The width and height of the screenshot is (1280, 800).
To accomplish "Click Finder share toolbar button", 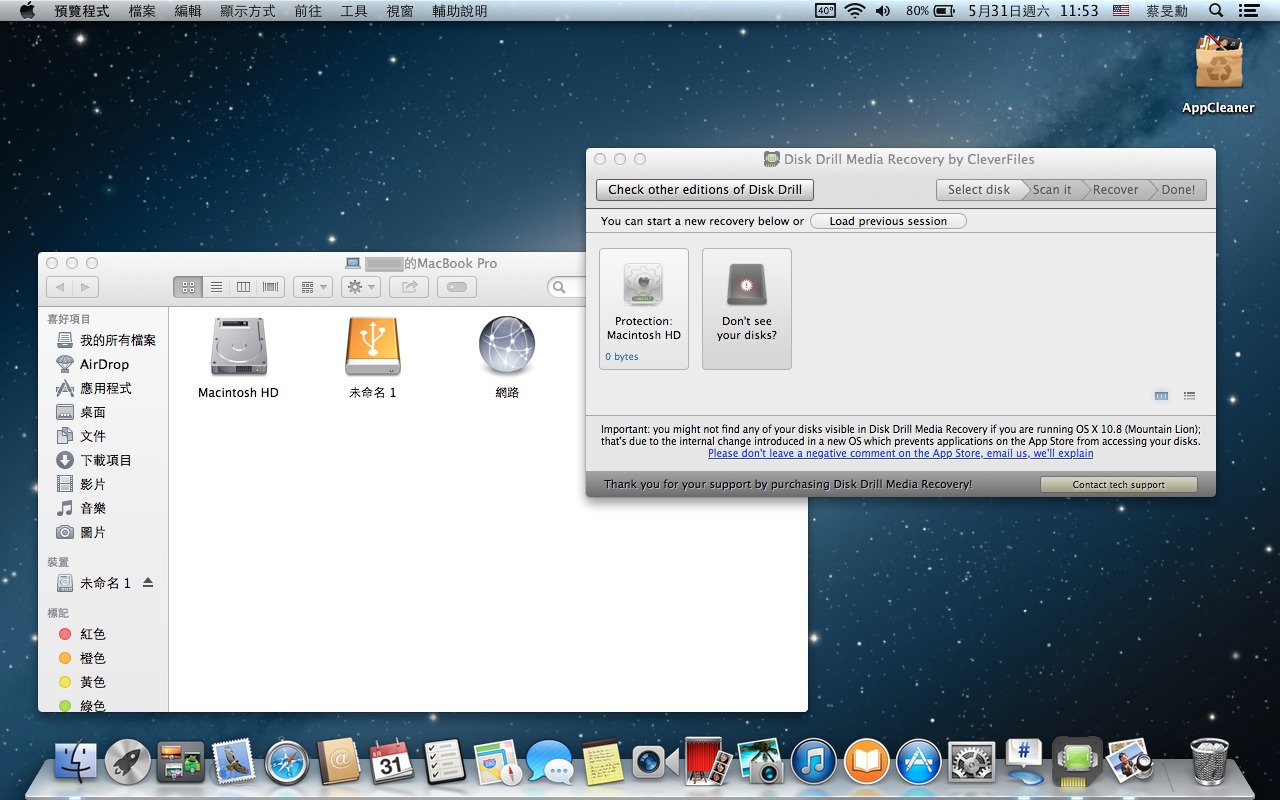I will click(x=408, y=287).
